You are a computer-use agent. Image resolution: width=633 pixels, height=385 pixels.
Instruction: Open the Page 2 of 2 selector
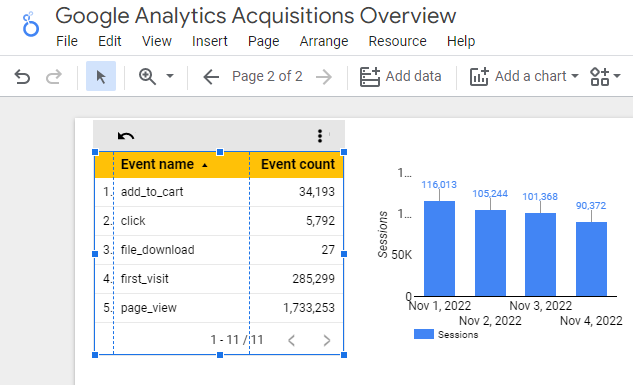[x=267, y=76]
